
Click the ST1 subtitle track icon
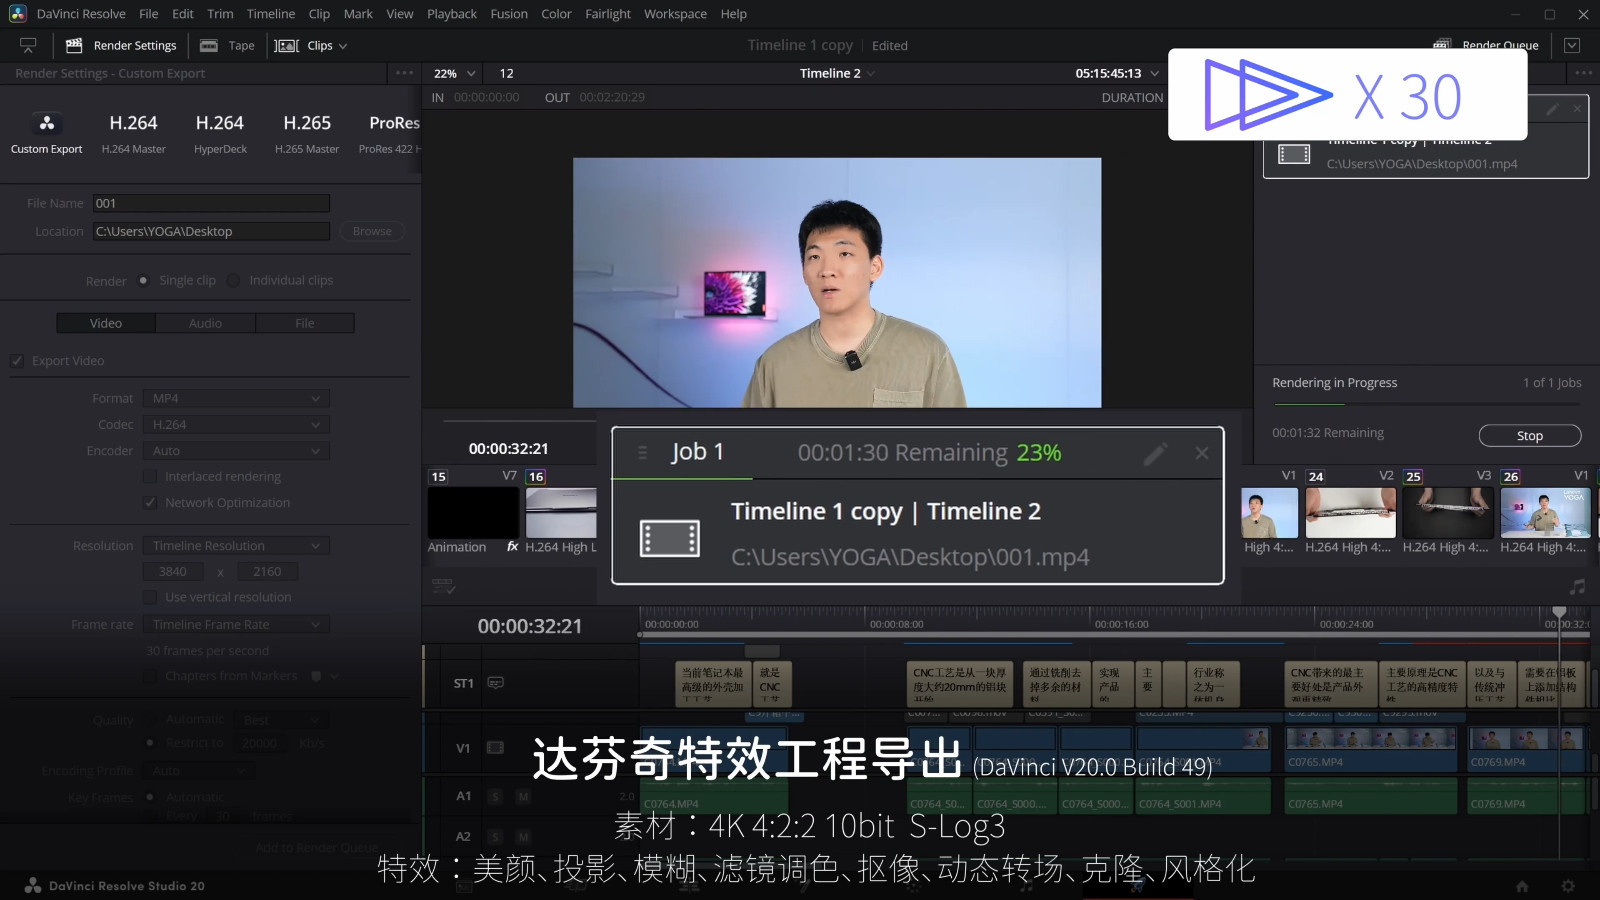495,683
